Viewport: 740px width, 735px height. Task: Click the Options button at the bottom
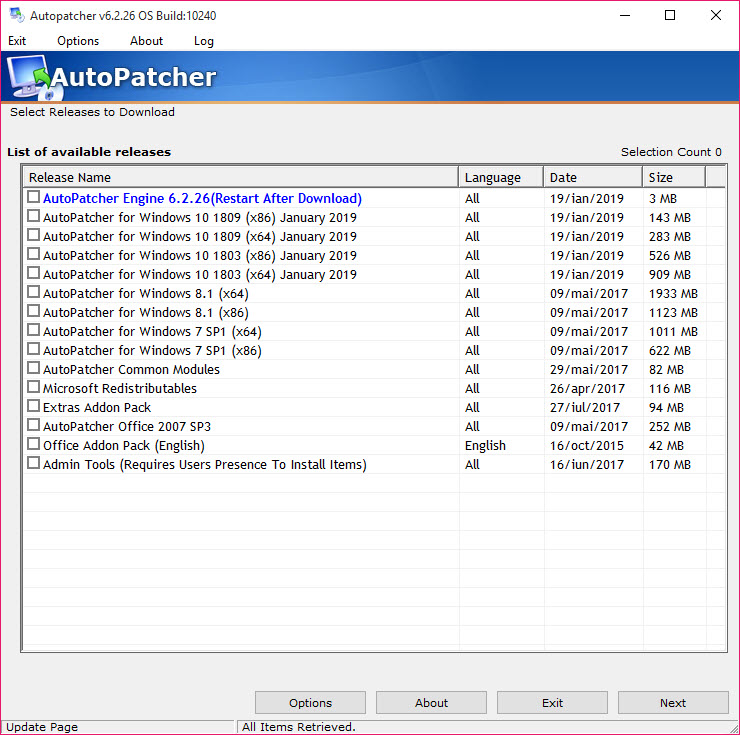(x=310, y=702)
